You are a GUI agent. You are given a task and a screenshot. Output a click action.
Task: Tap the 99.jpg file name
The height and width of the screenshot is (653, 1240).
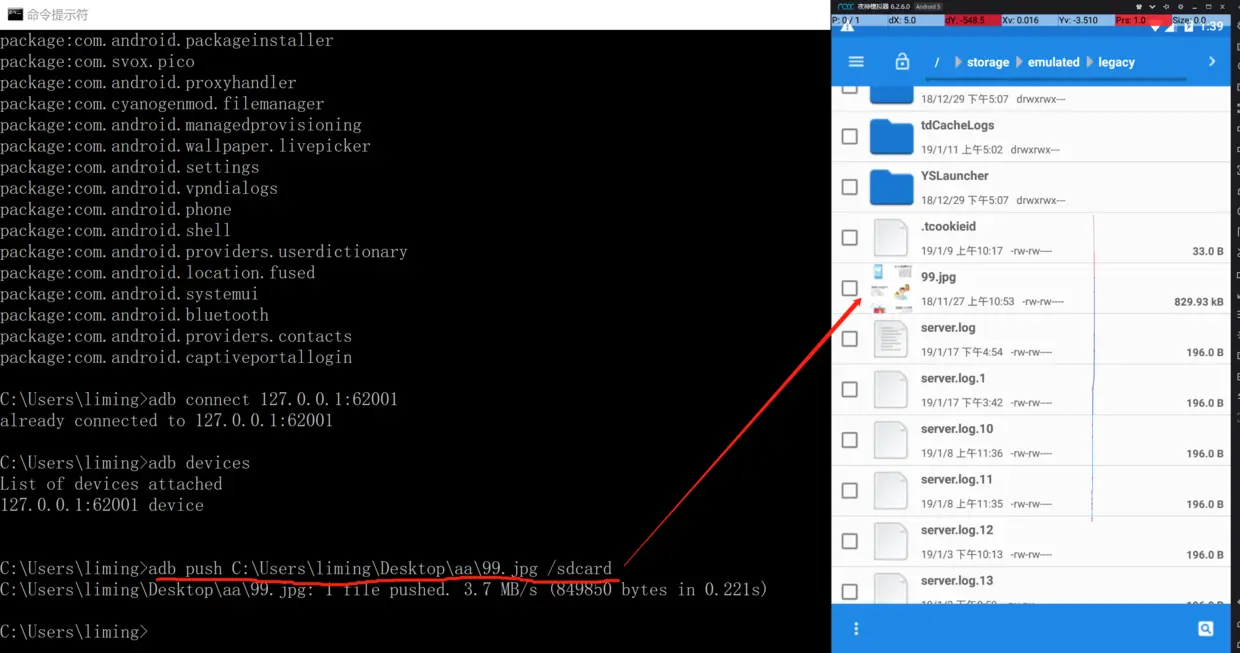tap(938, 277)
